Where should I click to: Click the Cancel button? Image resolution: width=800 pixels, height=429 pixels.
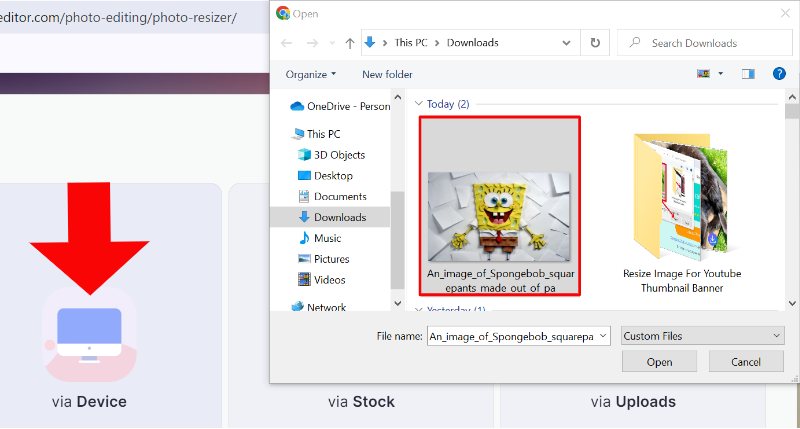[x=746, y=362]
